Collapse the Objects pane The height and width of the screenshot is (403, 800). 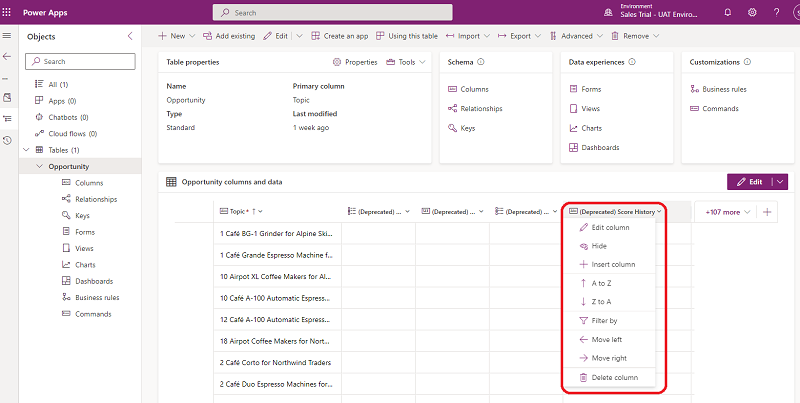pos(130,36)
